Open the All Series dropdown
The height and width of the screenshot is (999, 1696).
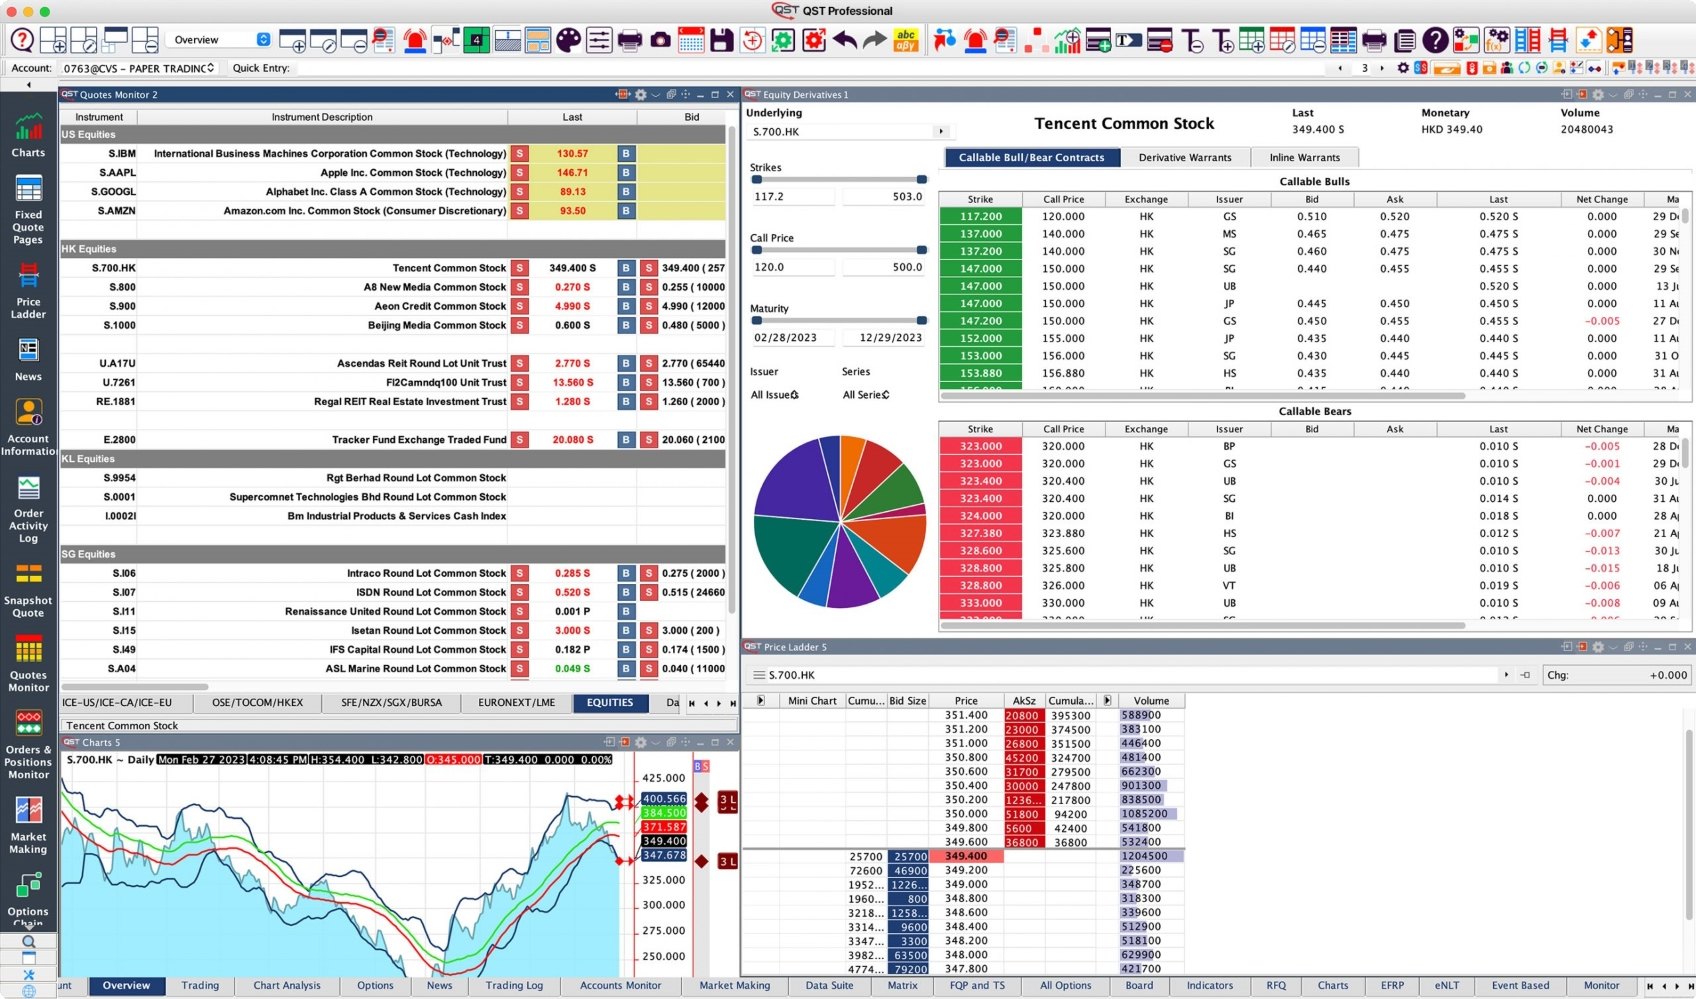[866, 395]
